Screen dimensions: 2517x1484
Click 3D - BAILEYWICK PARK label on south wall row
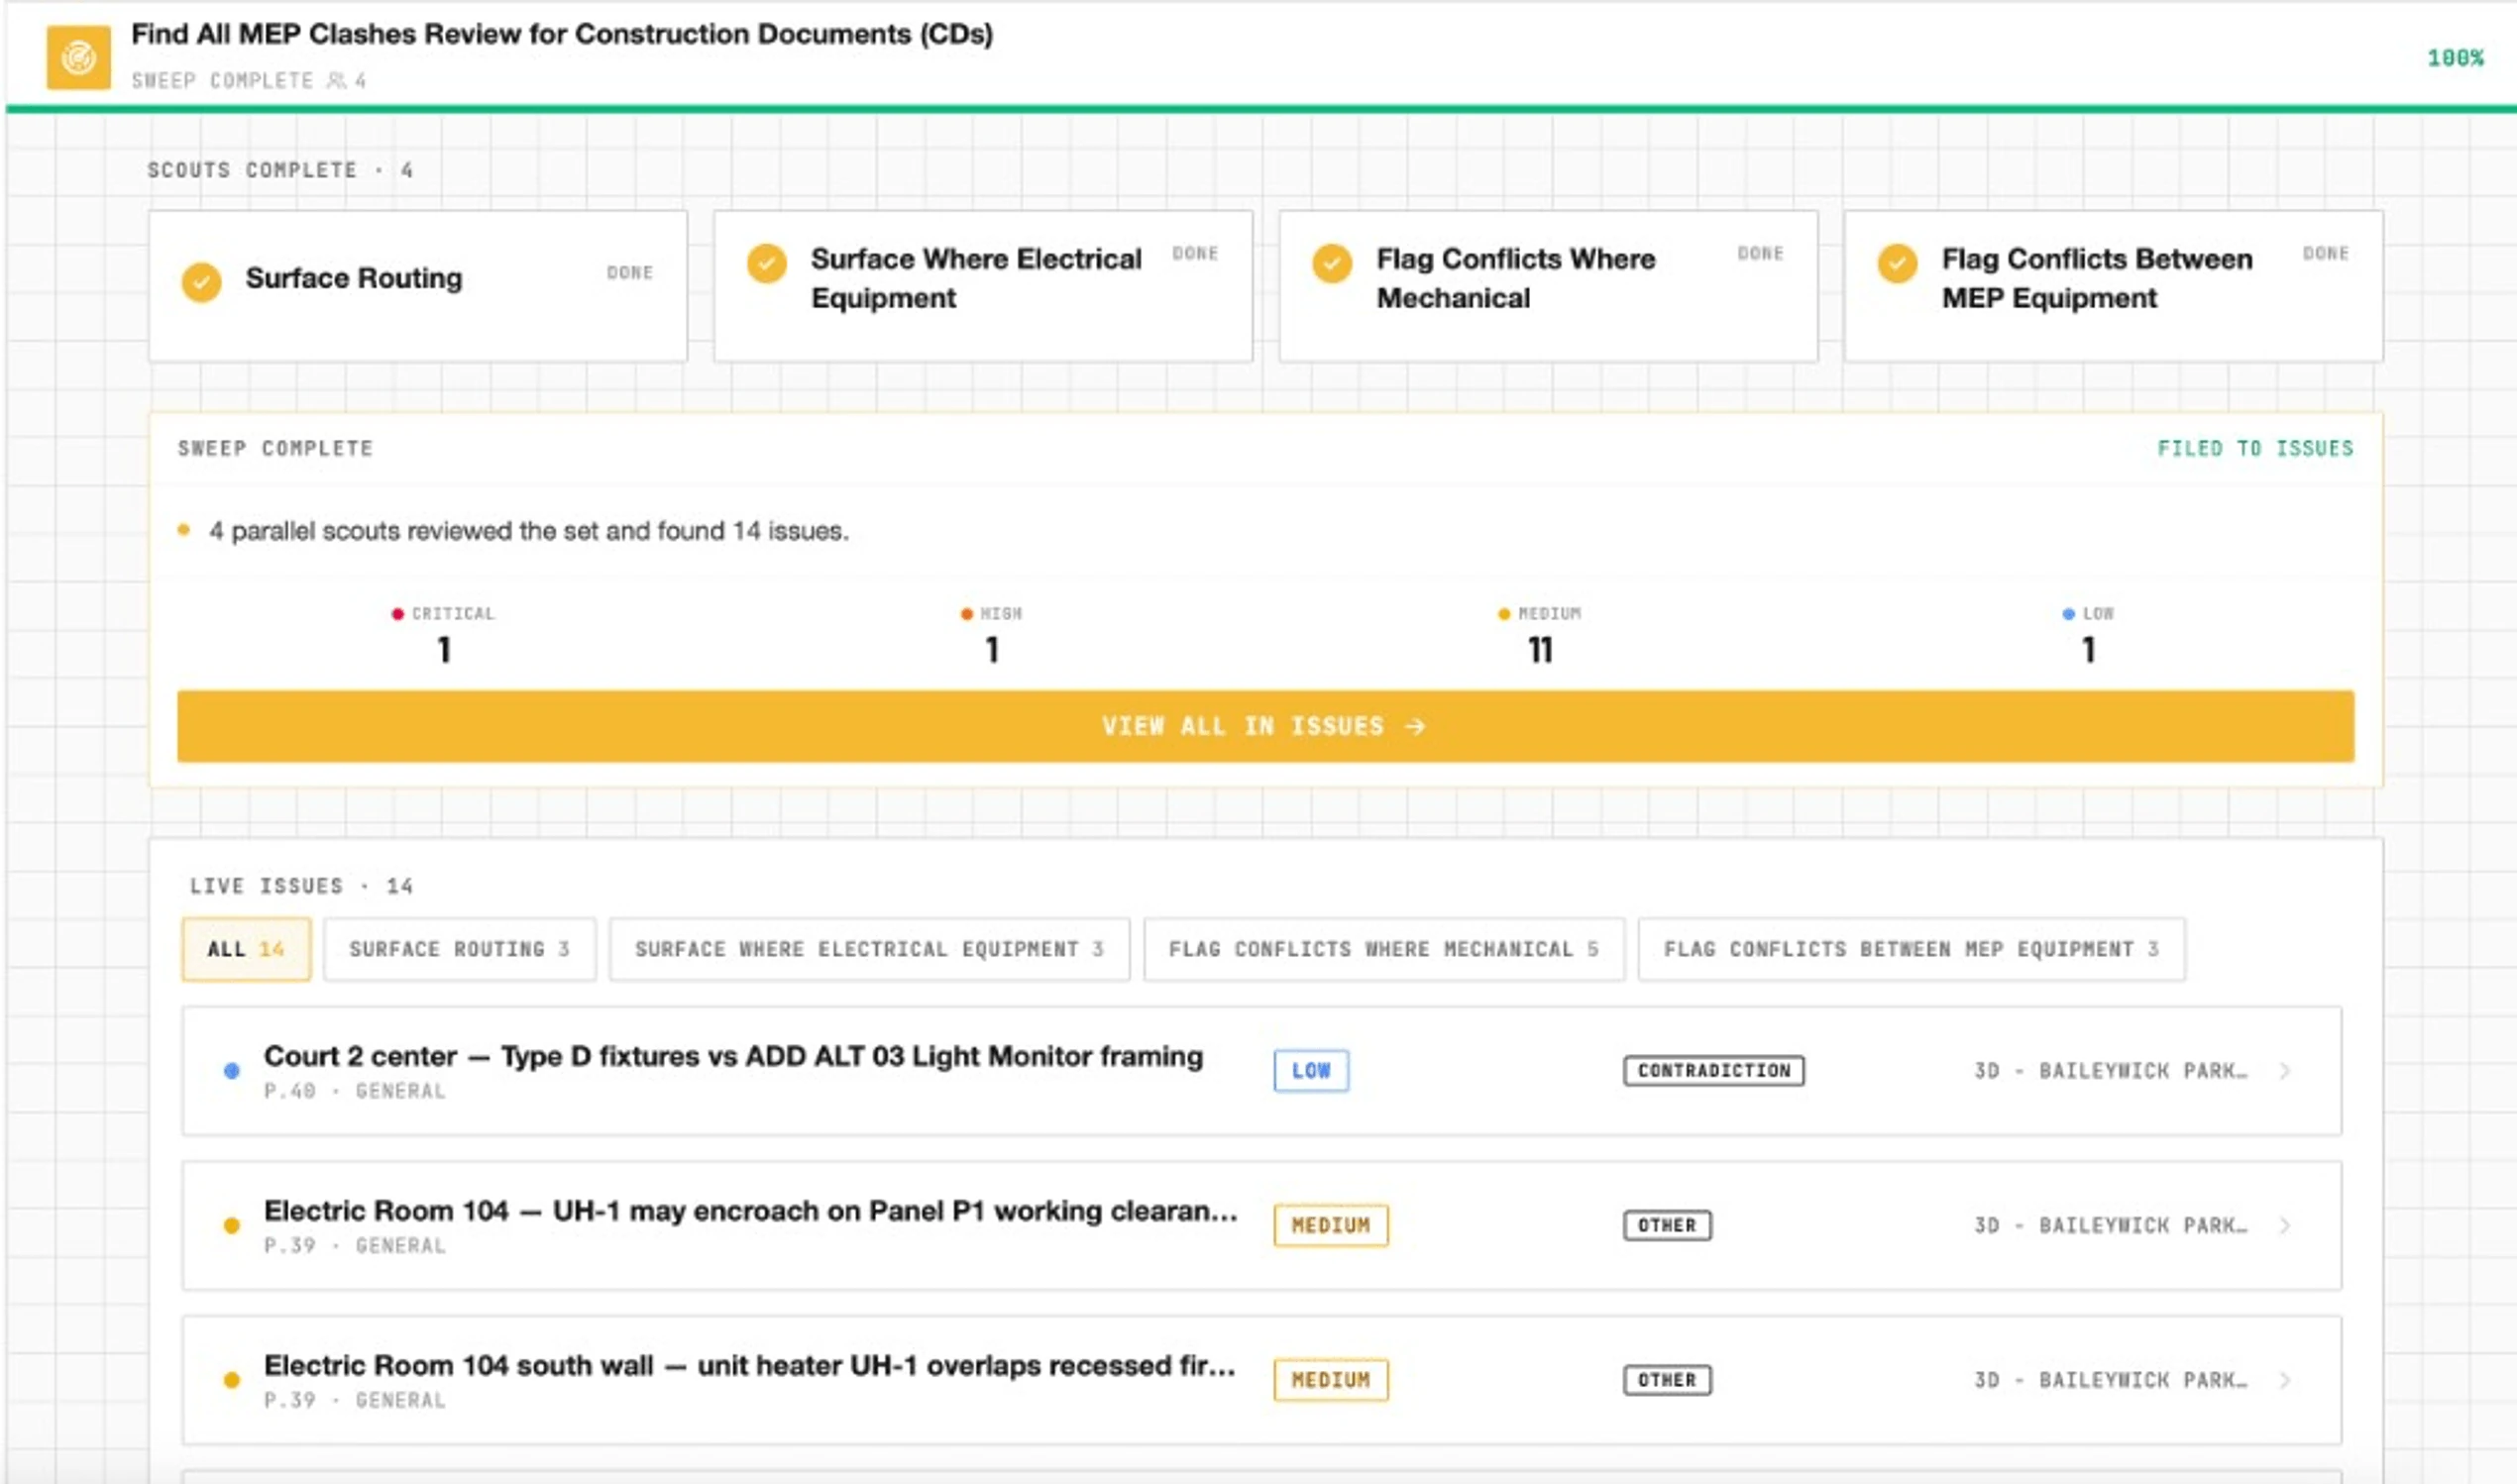(2110, 1380)
